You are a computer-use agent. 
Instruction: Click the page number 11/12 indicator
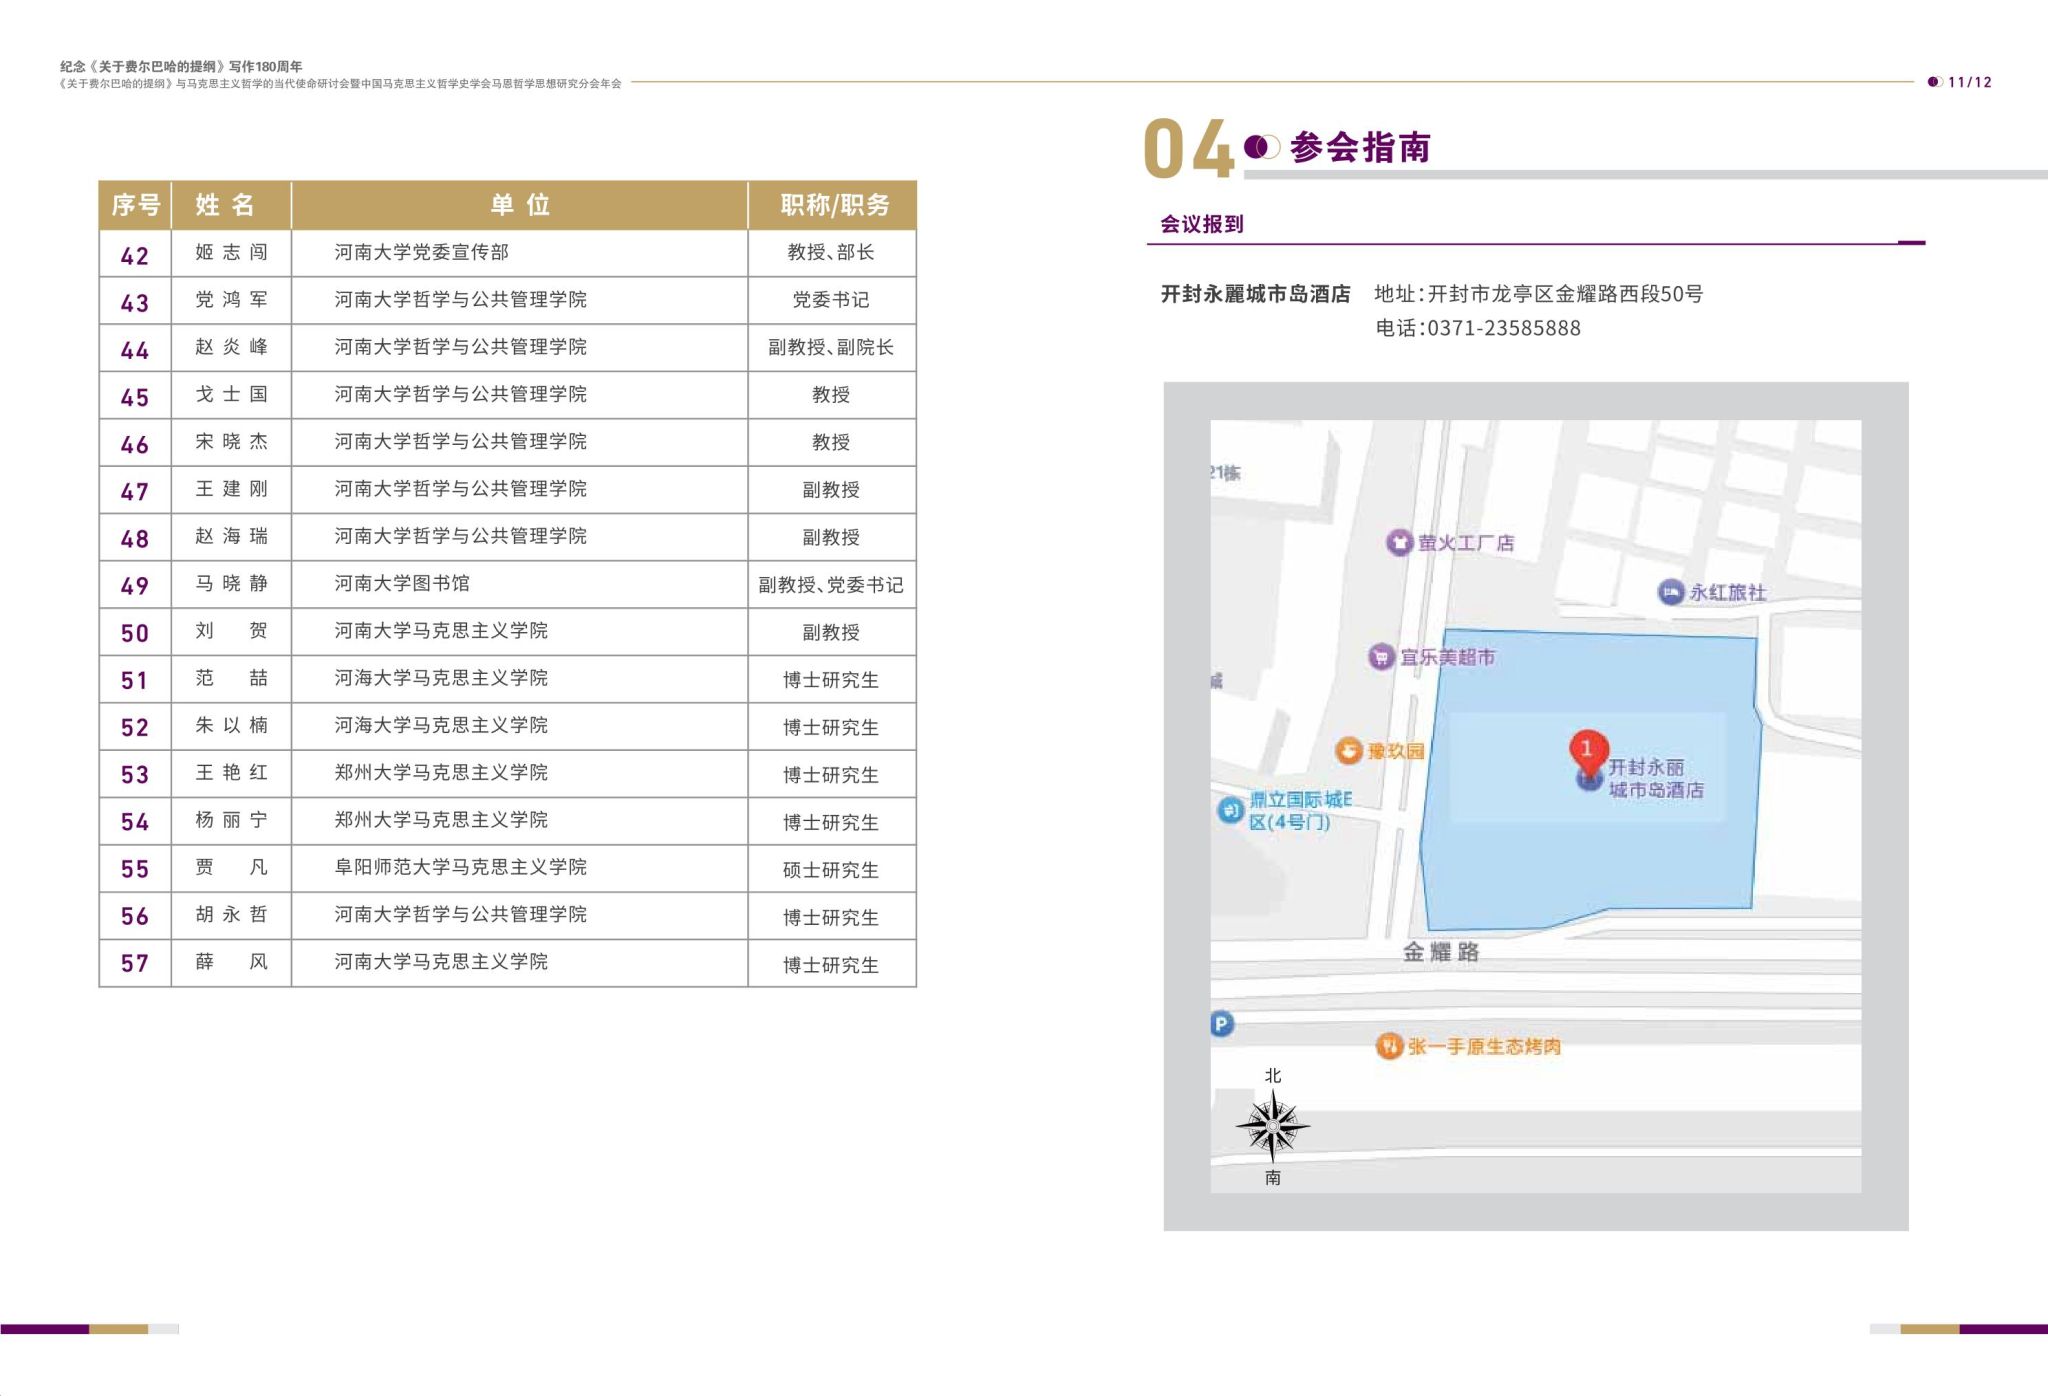pyautogui.click(x=1969, y=82)
